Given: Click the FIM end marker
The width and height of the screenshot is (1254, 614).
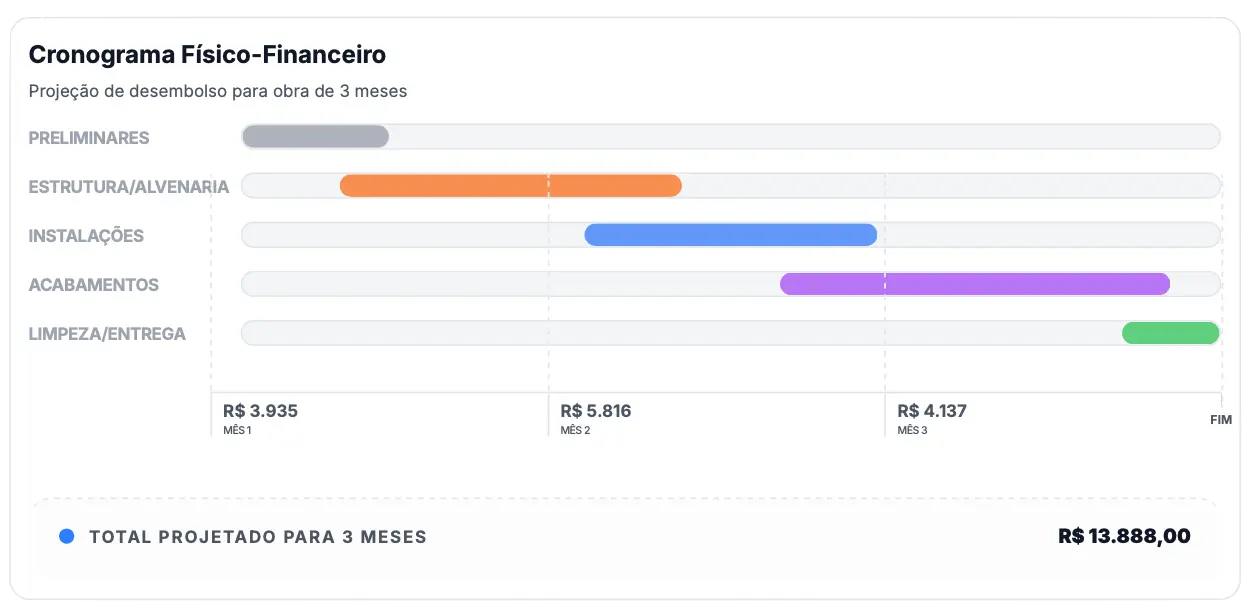Looking at the screenshot, I should click(1220, 420).
